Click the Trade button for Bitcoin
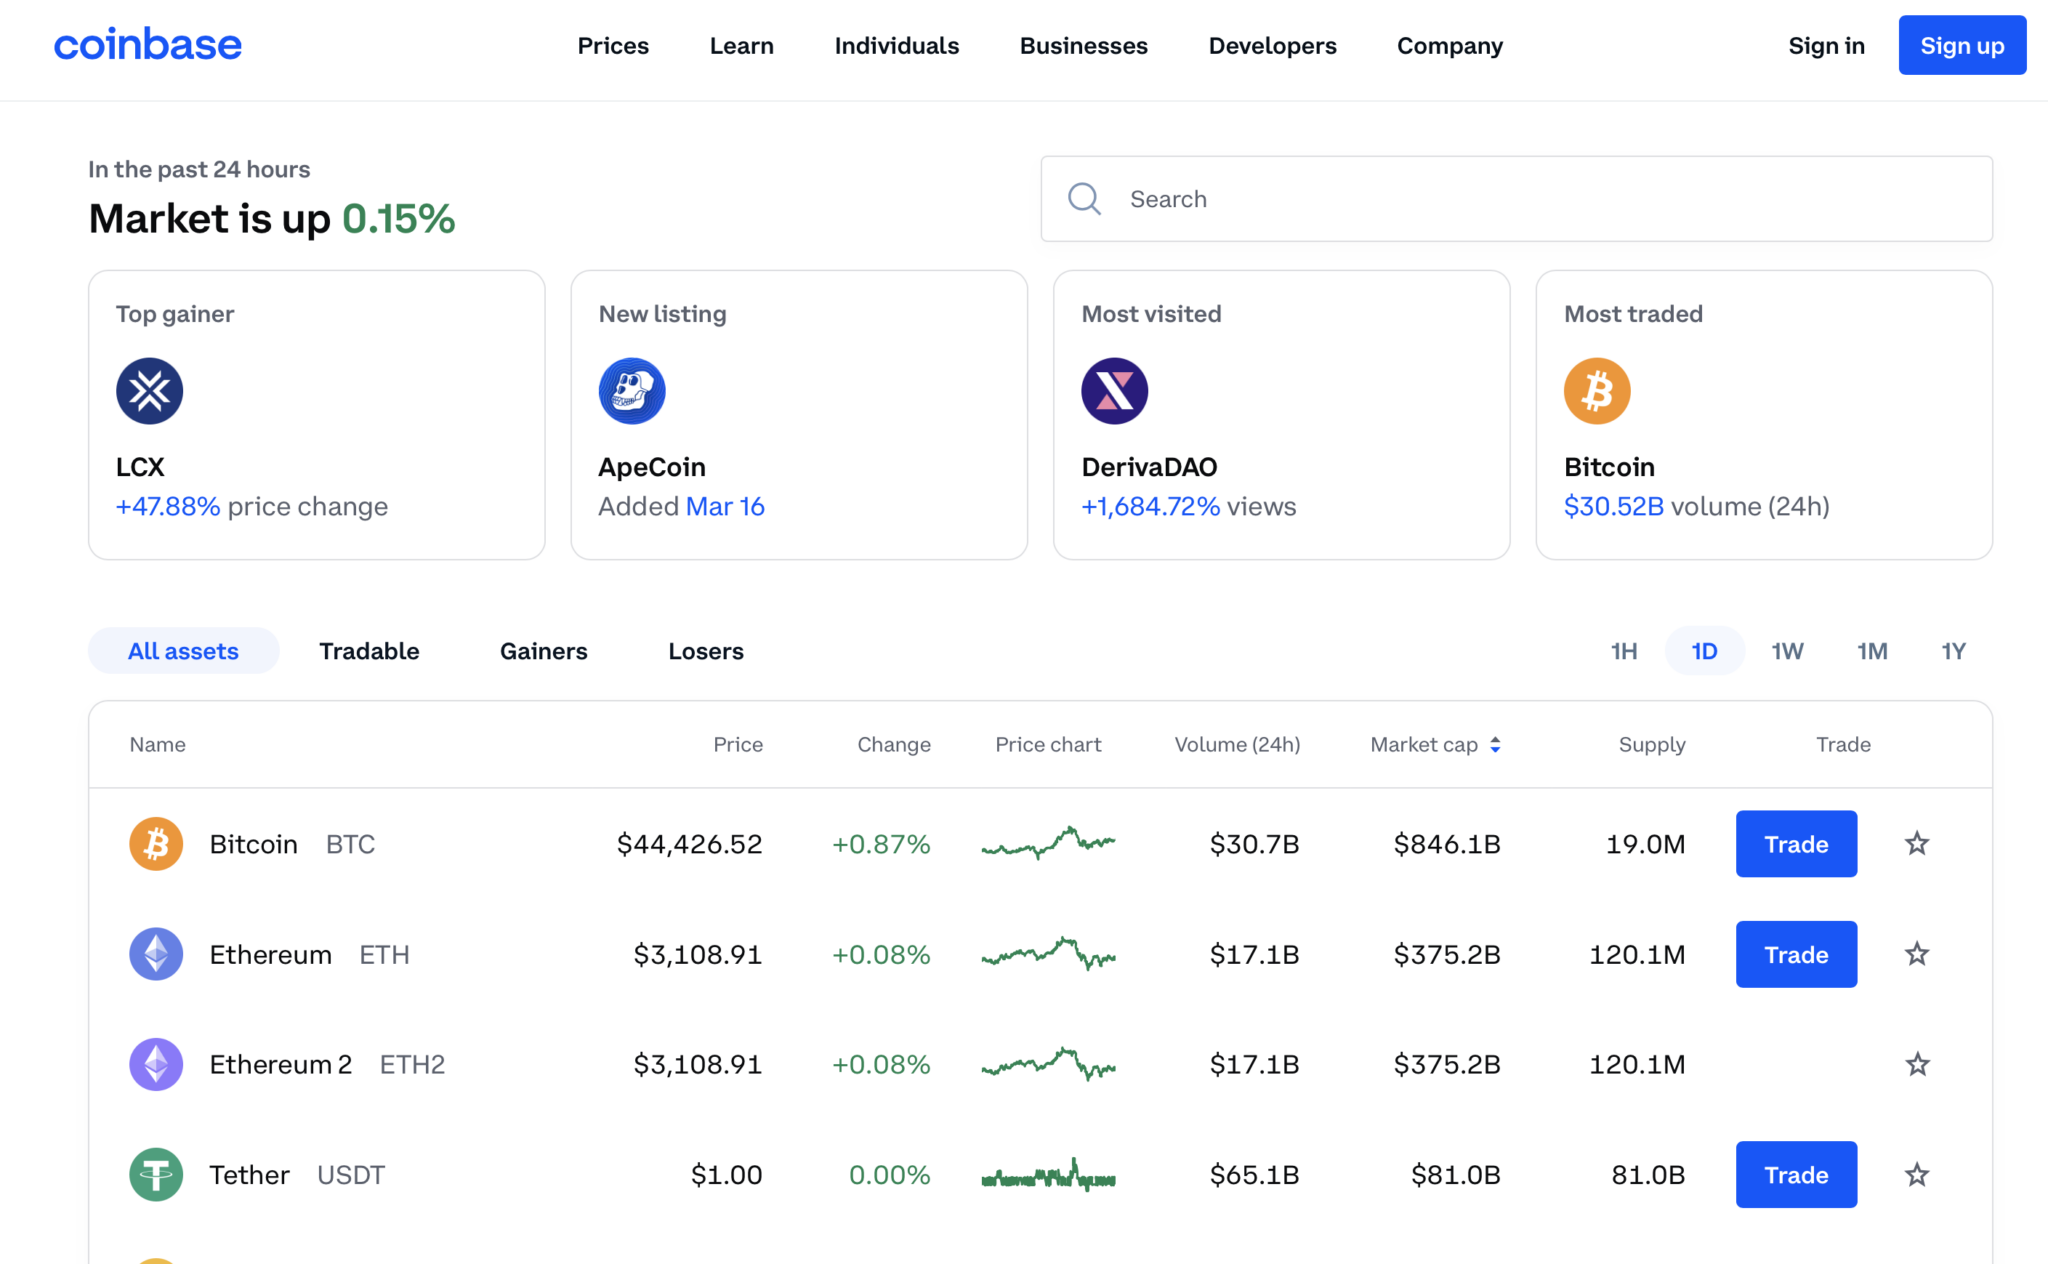 click(x=1796, y=844)
